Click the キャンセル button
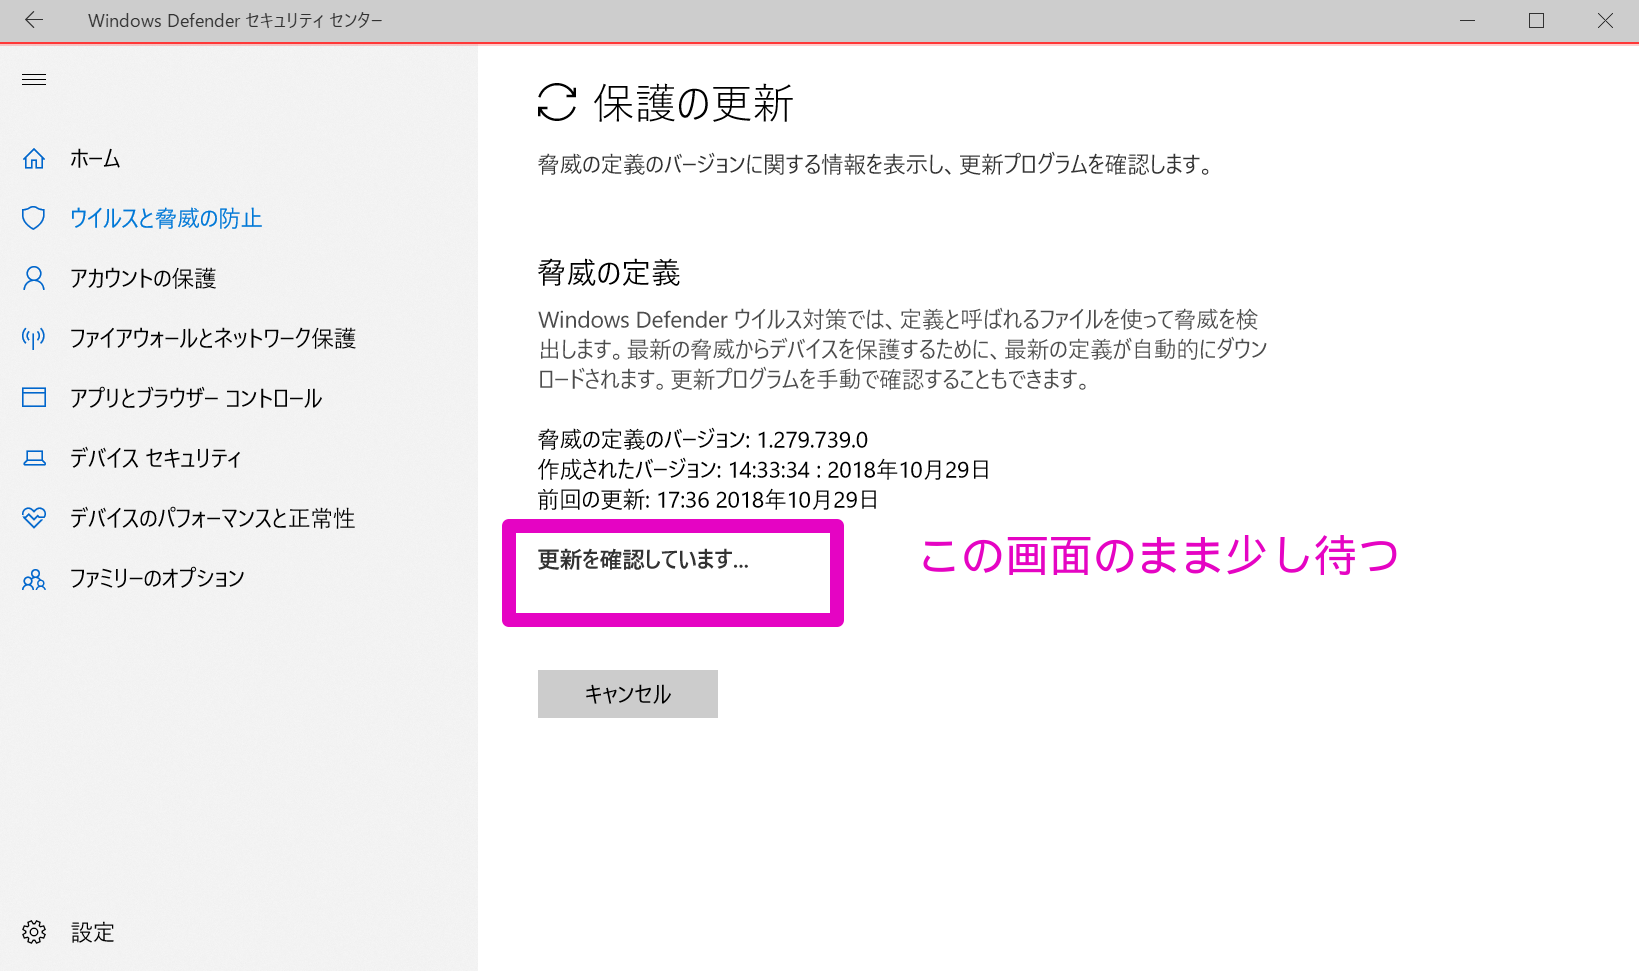 pyautogui.click(x=628, y=694)
